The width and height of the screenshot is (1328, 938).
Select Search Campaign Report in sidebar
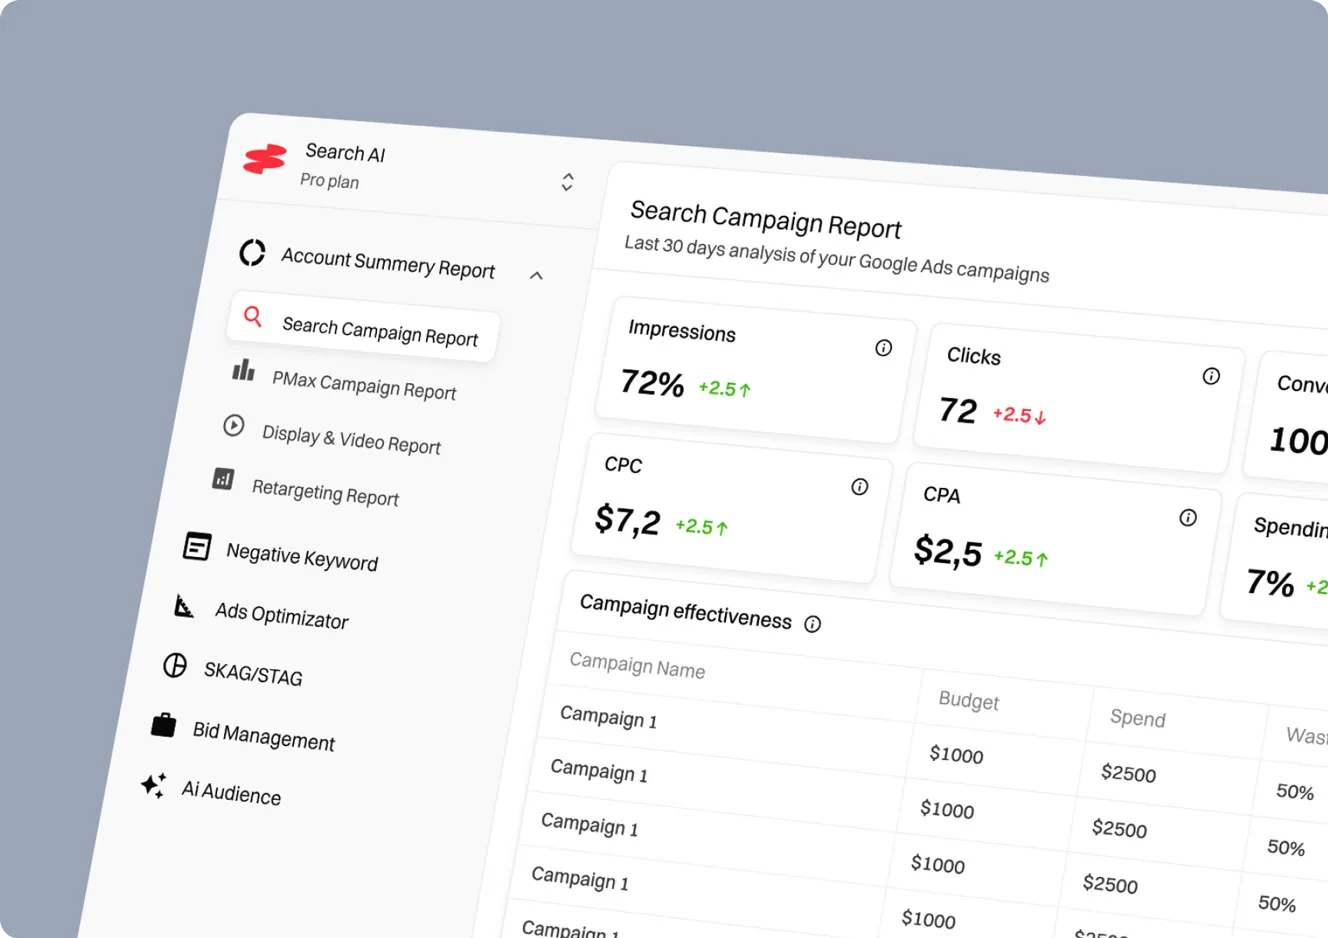tap(363, 327)
